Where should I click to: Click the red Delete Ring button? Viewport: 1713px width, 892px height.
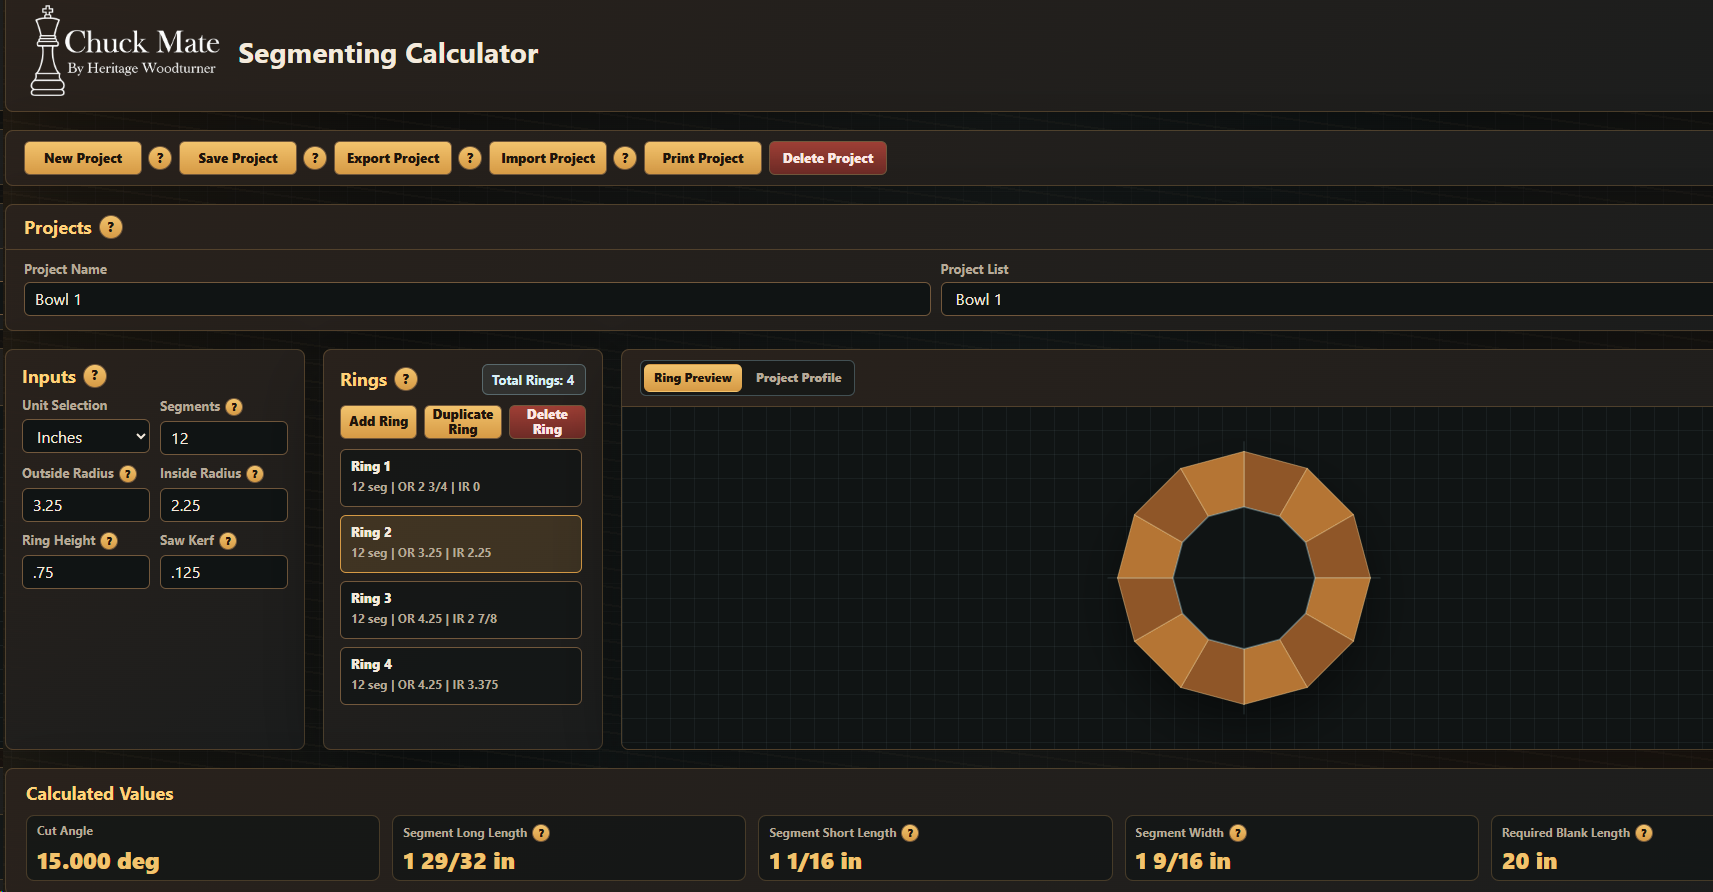[x=547, y=422]
